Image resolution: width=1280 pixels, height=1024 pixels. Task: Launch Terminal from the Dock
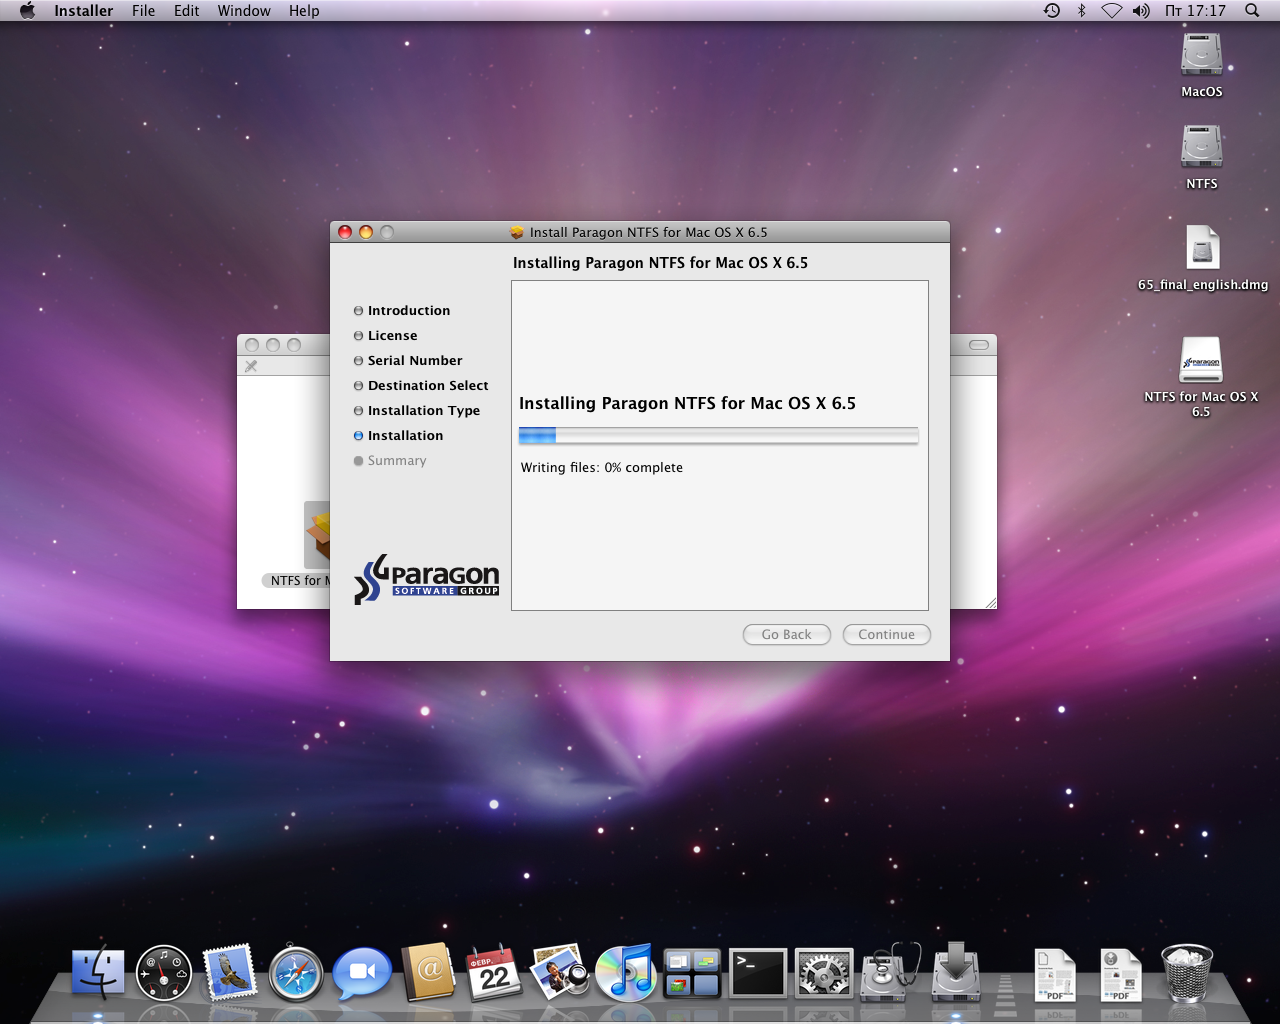(758, 974)
